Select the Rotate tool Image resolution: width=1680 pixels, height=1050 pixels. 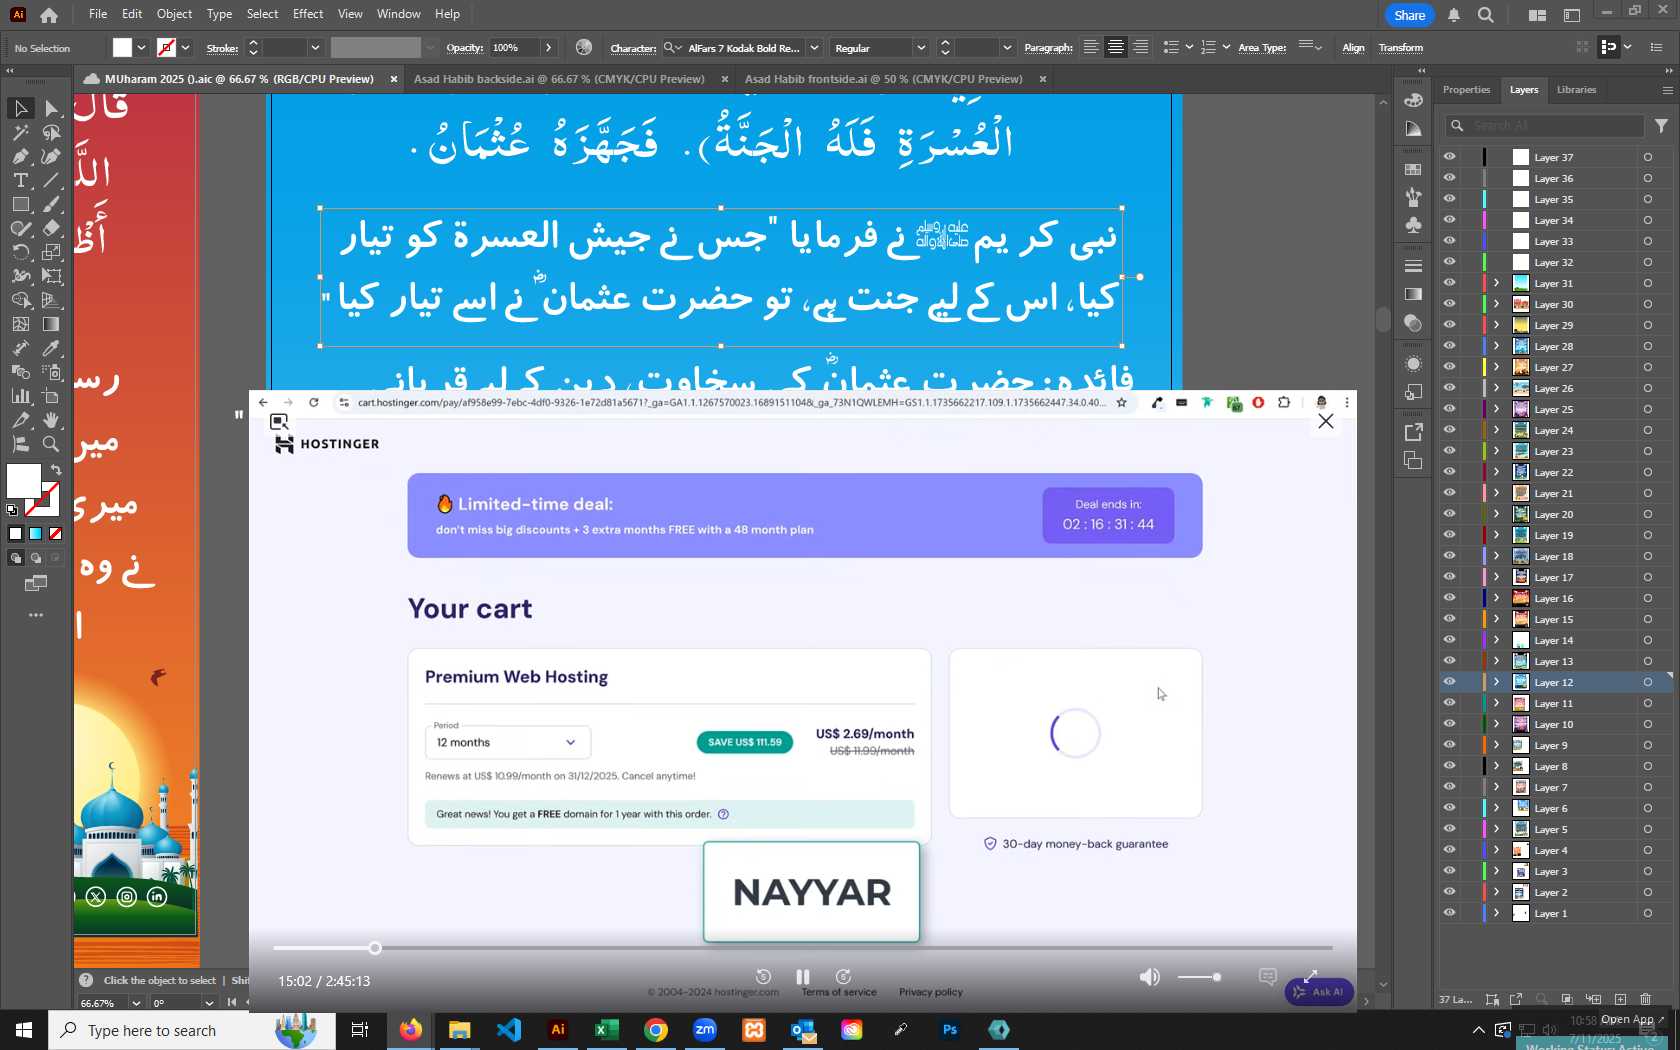click(20, 252)
